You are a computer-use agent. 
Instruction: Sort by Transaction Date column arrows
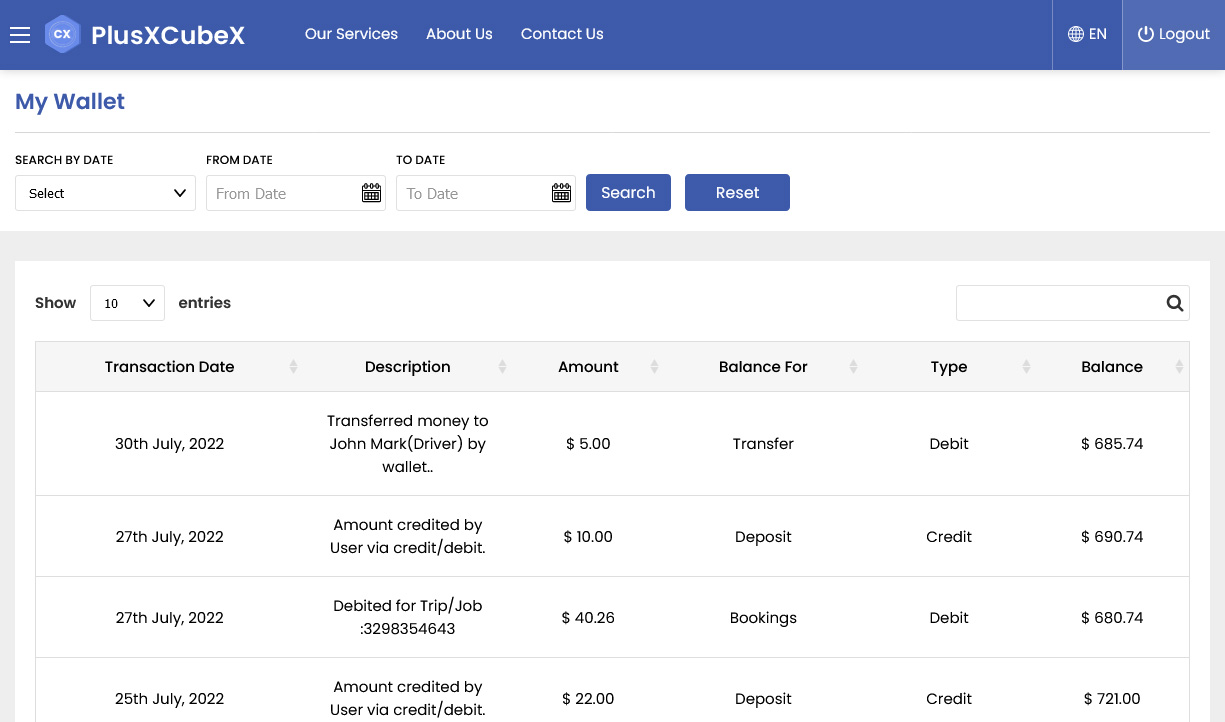pyautogui.click(x=293, y=367)
